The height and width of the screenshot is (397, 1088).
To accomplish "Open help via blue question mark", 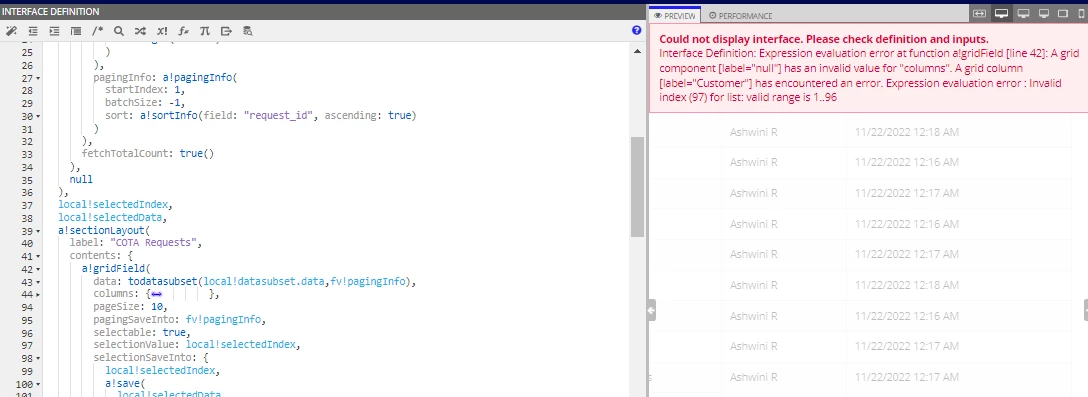I will point(636,31).
